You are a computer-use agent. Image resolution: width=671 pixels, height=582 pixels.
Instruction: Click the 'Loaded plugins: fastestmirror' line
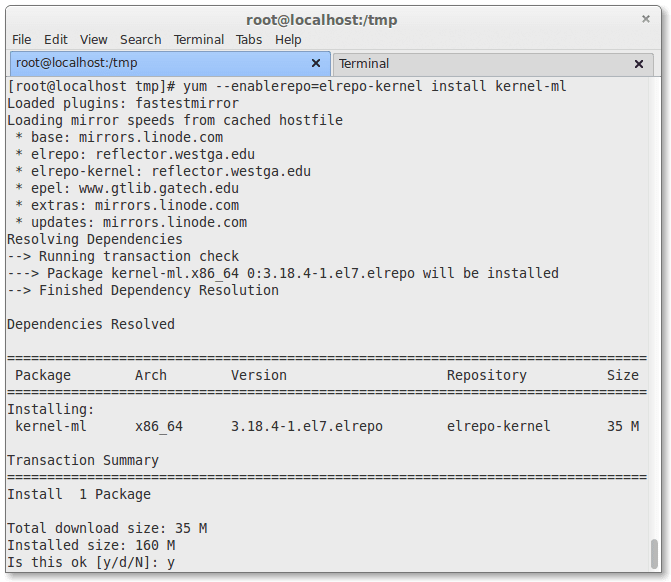(x=123, y=104)
